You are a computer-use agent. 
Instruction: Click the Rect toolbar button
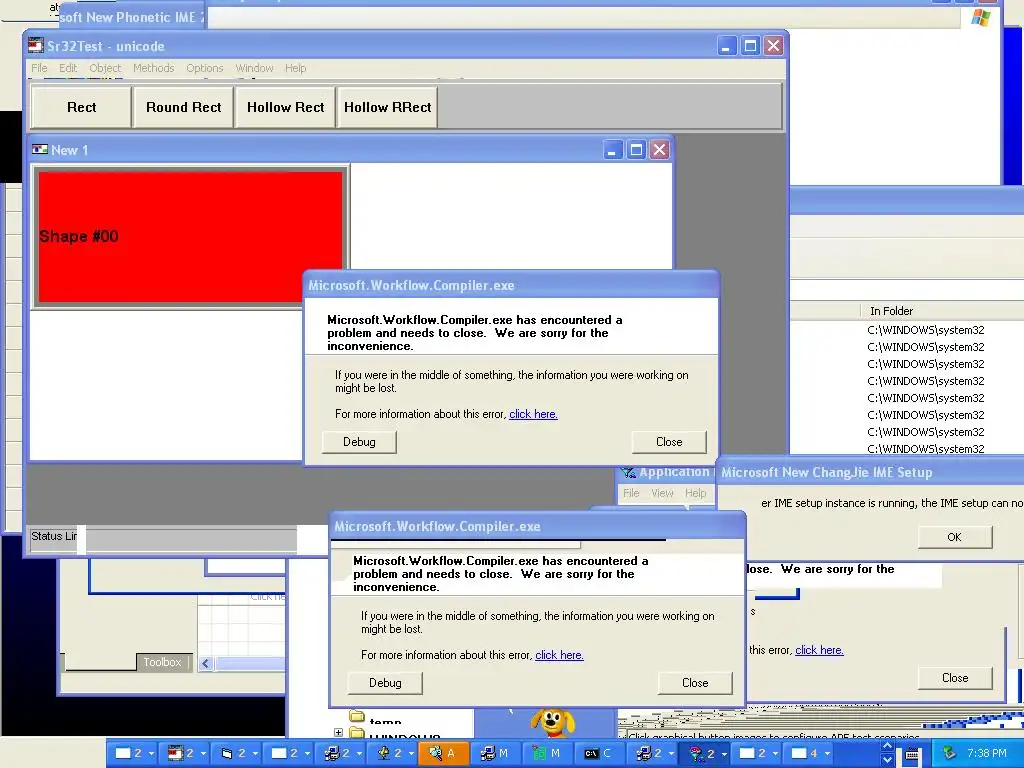coord(81,107)
